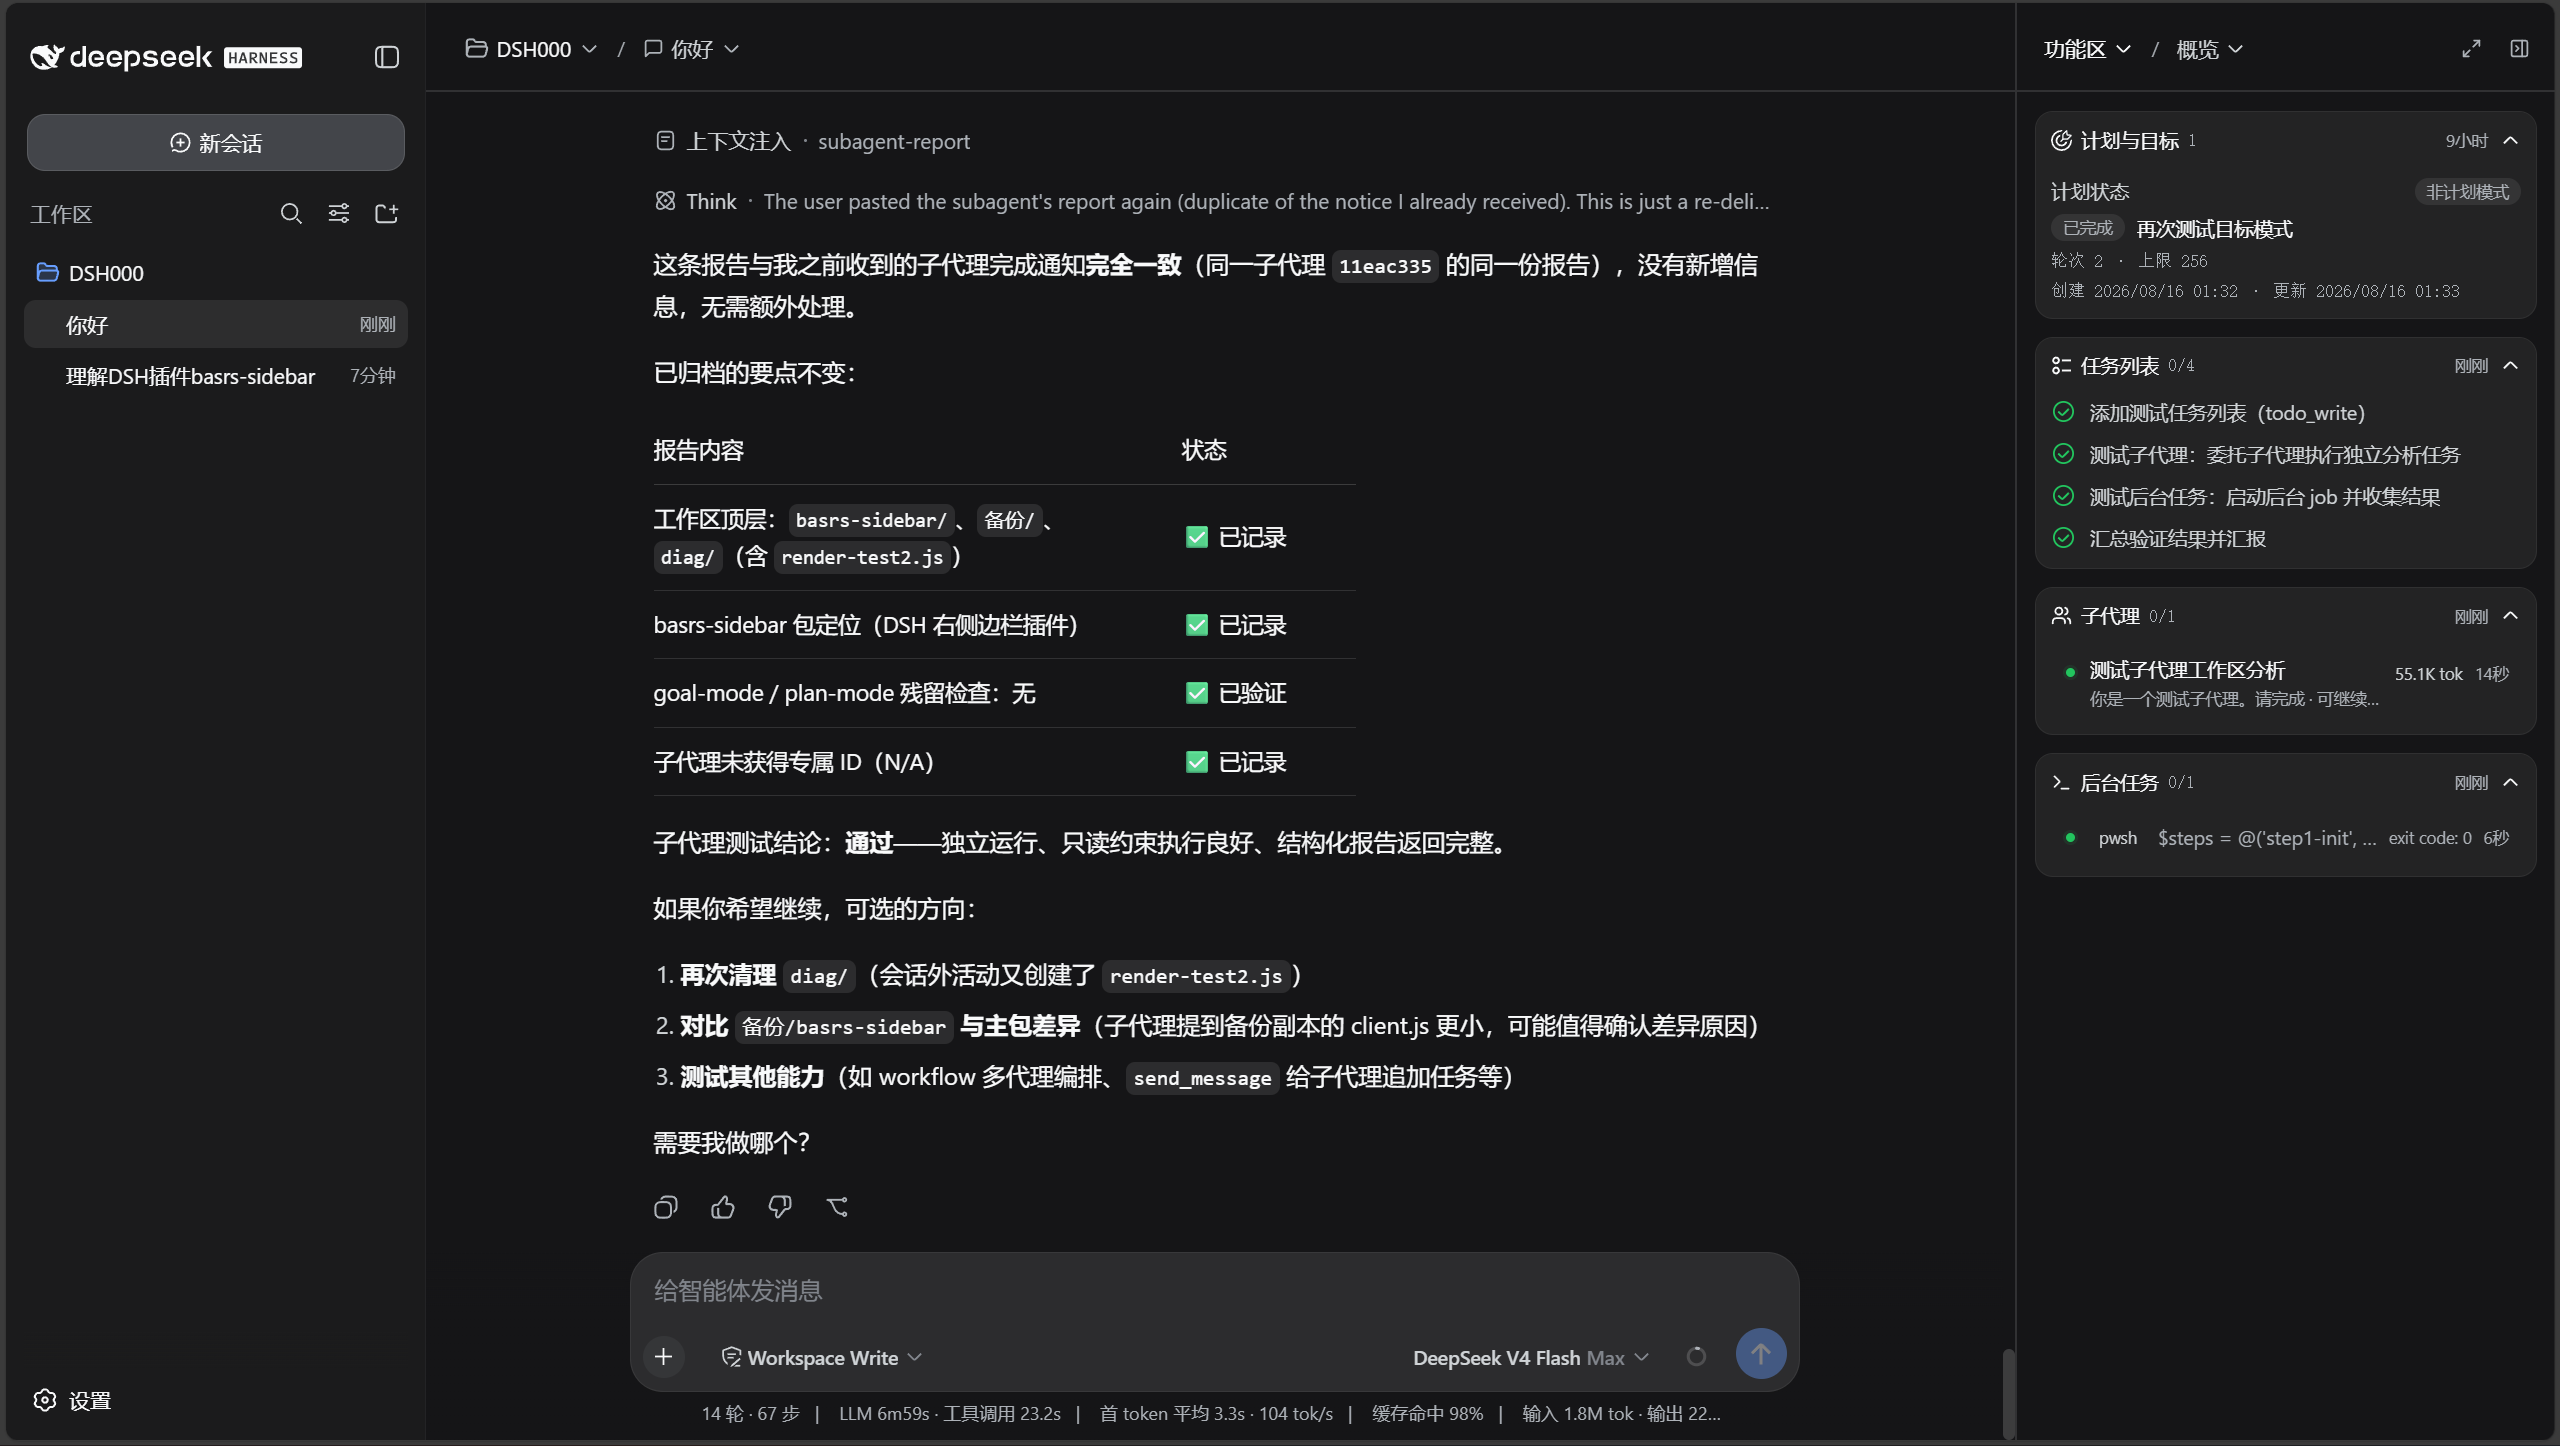Give the reply a thumbs up
Viewport: 2560px width, 1446px height.
pos(723,1208)
